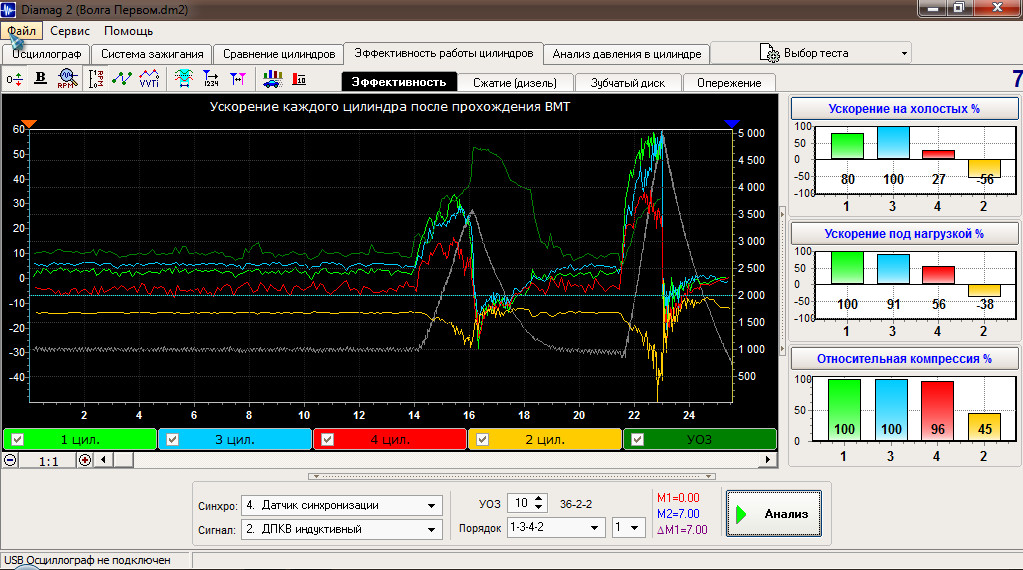Viewport: 1023px width, 570px height.
Task: Click the cyan waveform width measurement icon
Action: click(x=184, y=79)
